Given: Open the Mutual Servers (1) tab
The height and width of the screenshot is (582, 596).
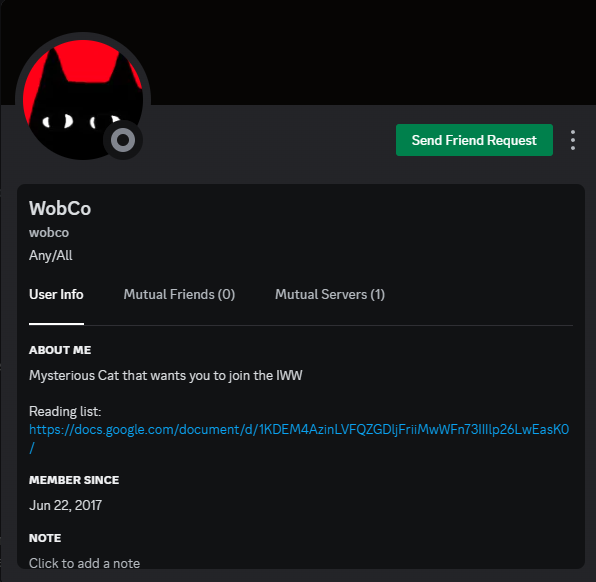Looking at the screenshot, I should click(x=330, y=295).
